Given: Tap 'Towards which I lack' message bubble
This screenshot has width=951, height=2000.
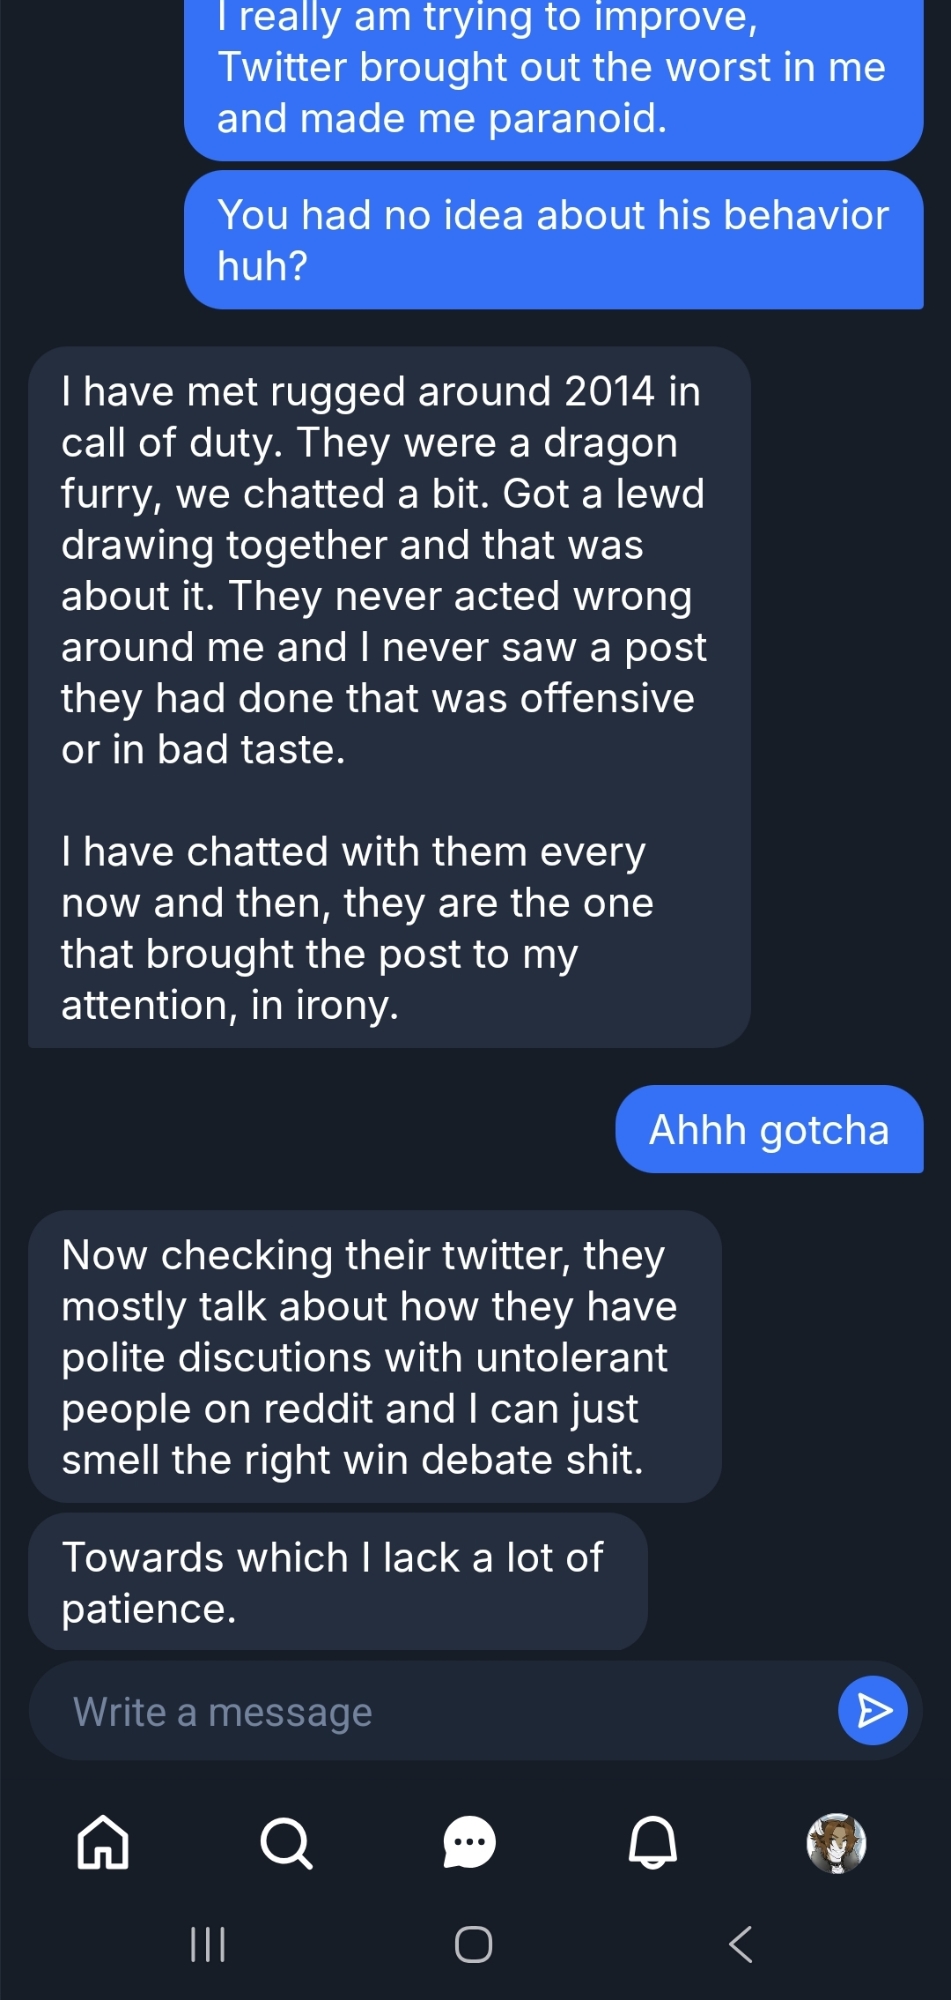Looking at the screenshot, I should click(x=335, y=1582).
